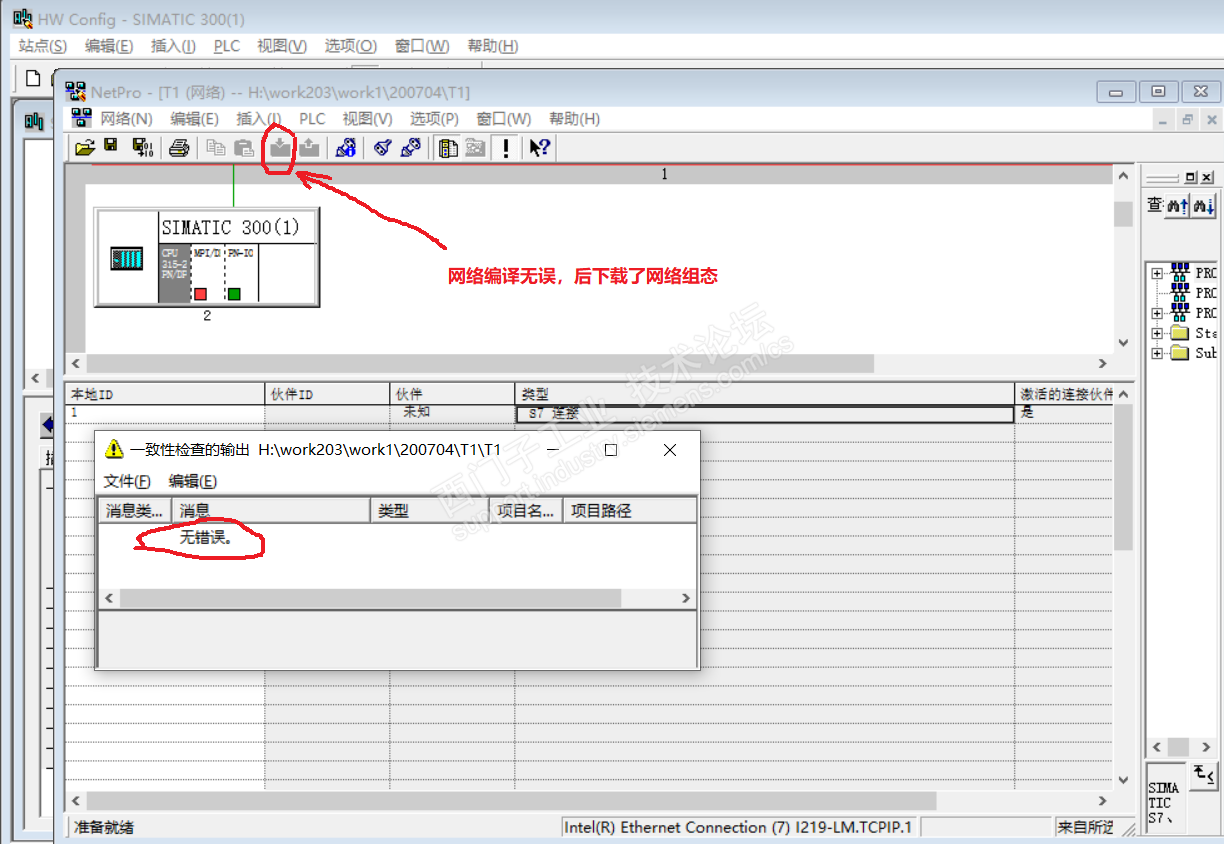
Task: Search upward in catalog with binoculars
Action: pyautogui.click(x=1177, y=206)
